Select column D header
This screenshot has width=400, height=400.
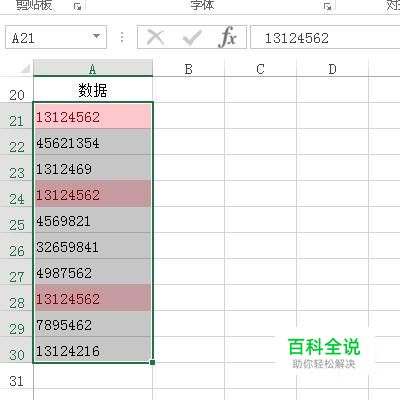click(332, 69)
